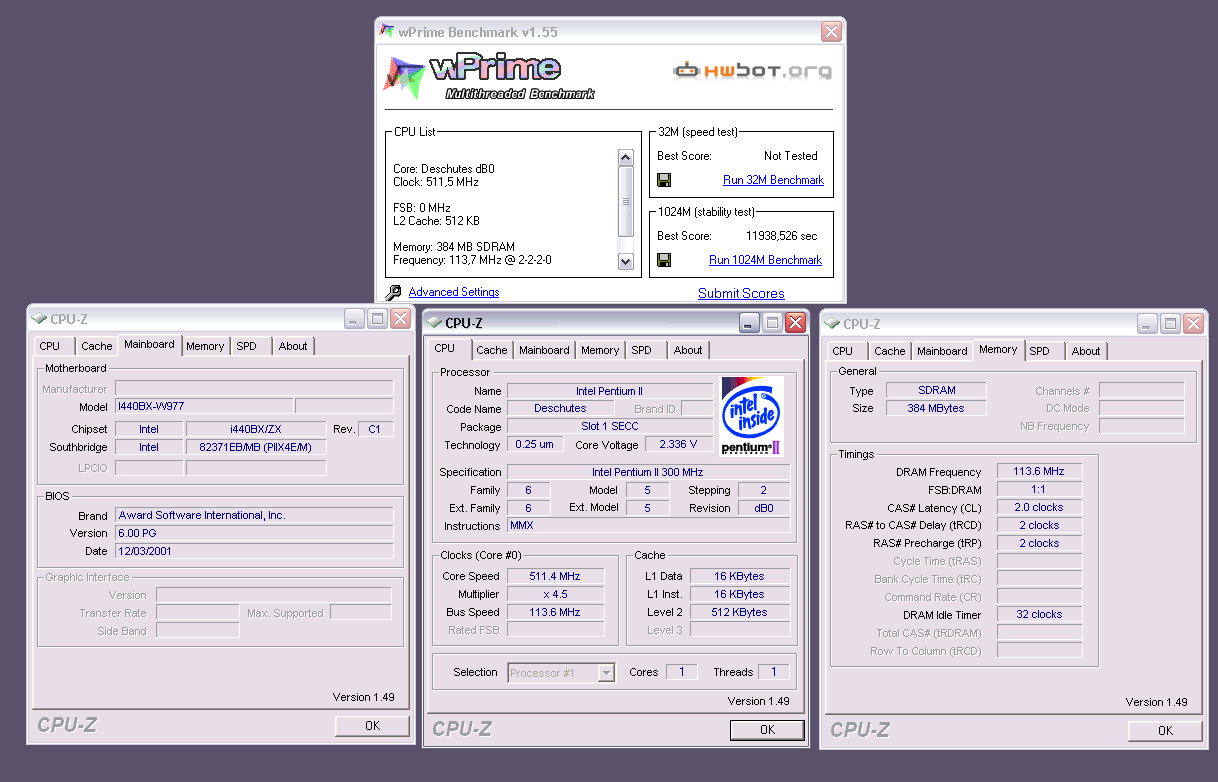The image size is (1218, 782).
Task: Click OK in the Mainboard CPU-Z window
Action: tap(372, 726)
